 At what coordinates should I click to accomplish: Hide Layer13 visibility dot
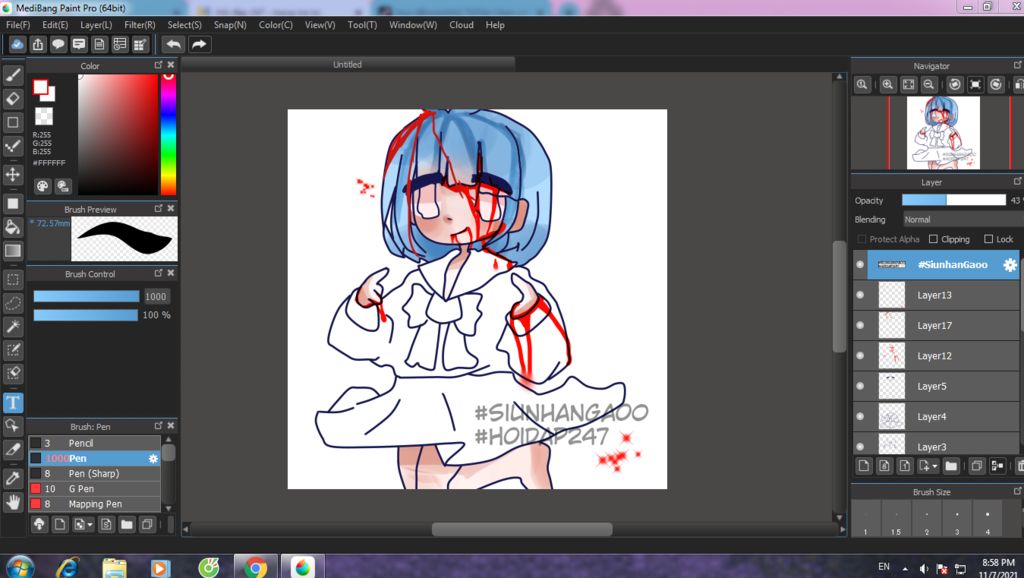tap(860, 295)
